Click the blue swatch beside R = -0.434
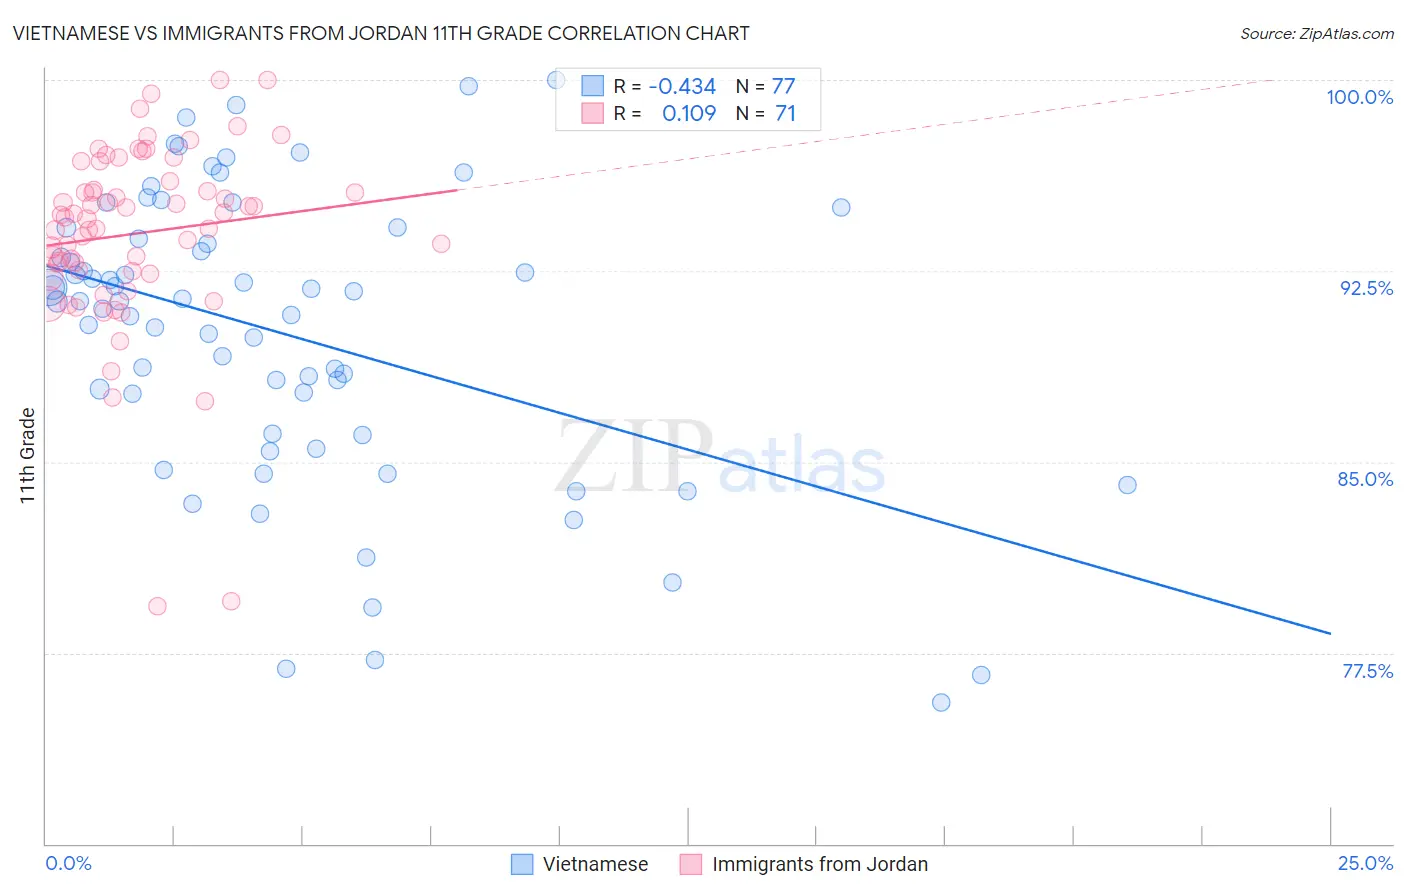Image resolution: width=1406 pixels, height=892 pixels. click(593, 86)
